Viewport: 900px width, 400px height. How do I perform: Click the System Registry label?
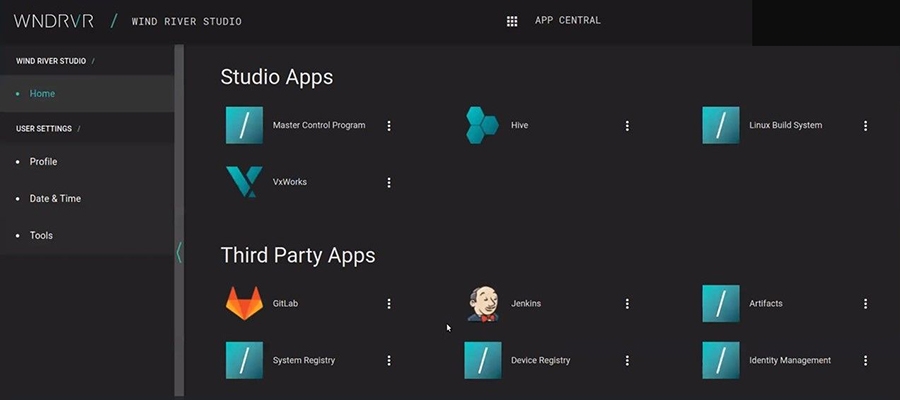[304, 360]
